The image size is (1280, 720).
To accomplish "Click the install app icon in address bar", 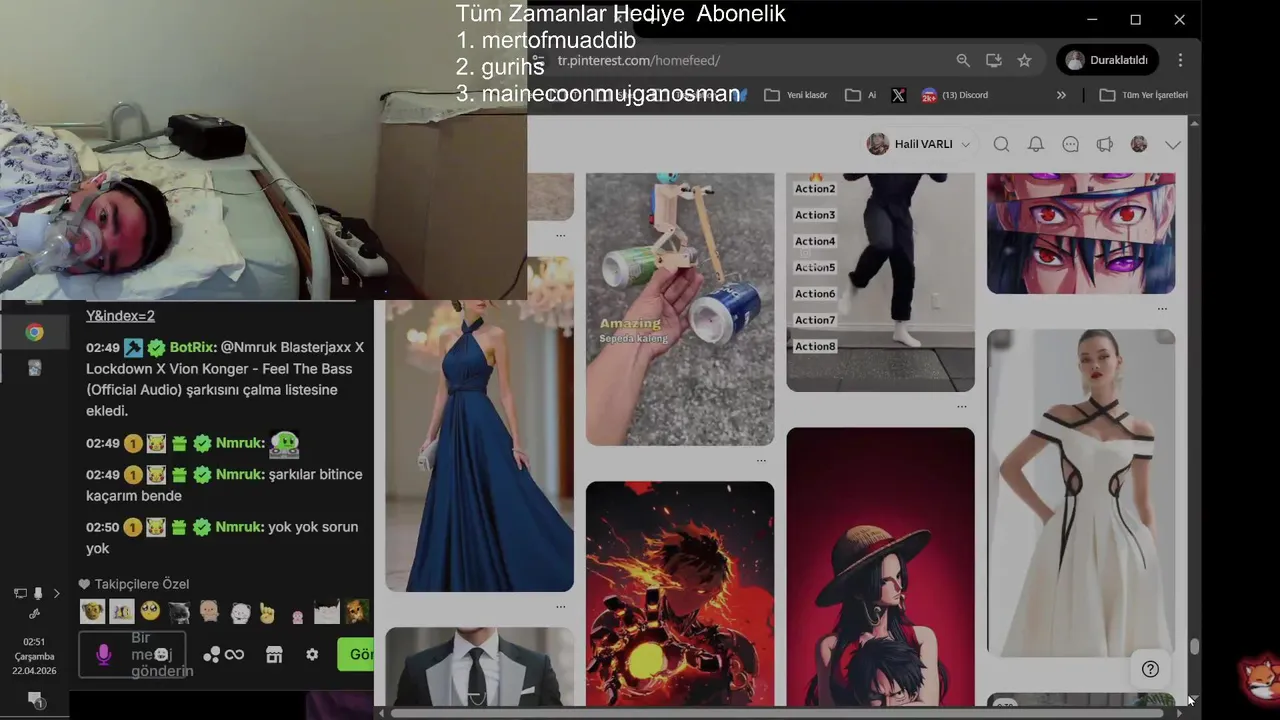I will [994, 60].
